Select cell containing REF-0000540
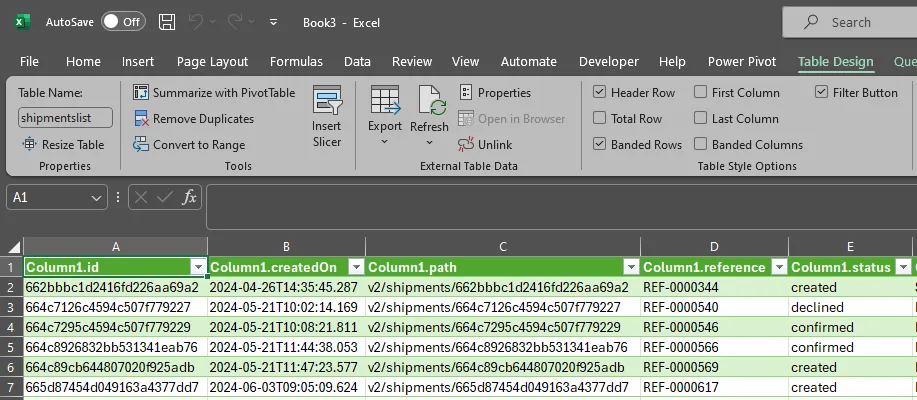This screenshot has height=400, width=917. pos(714,307)
